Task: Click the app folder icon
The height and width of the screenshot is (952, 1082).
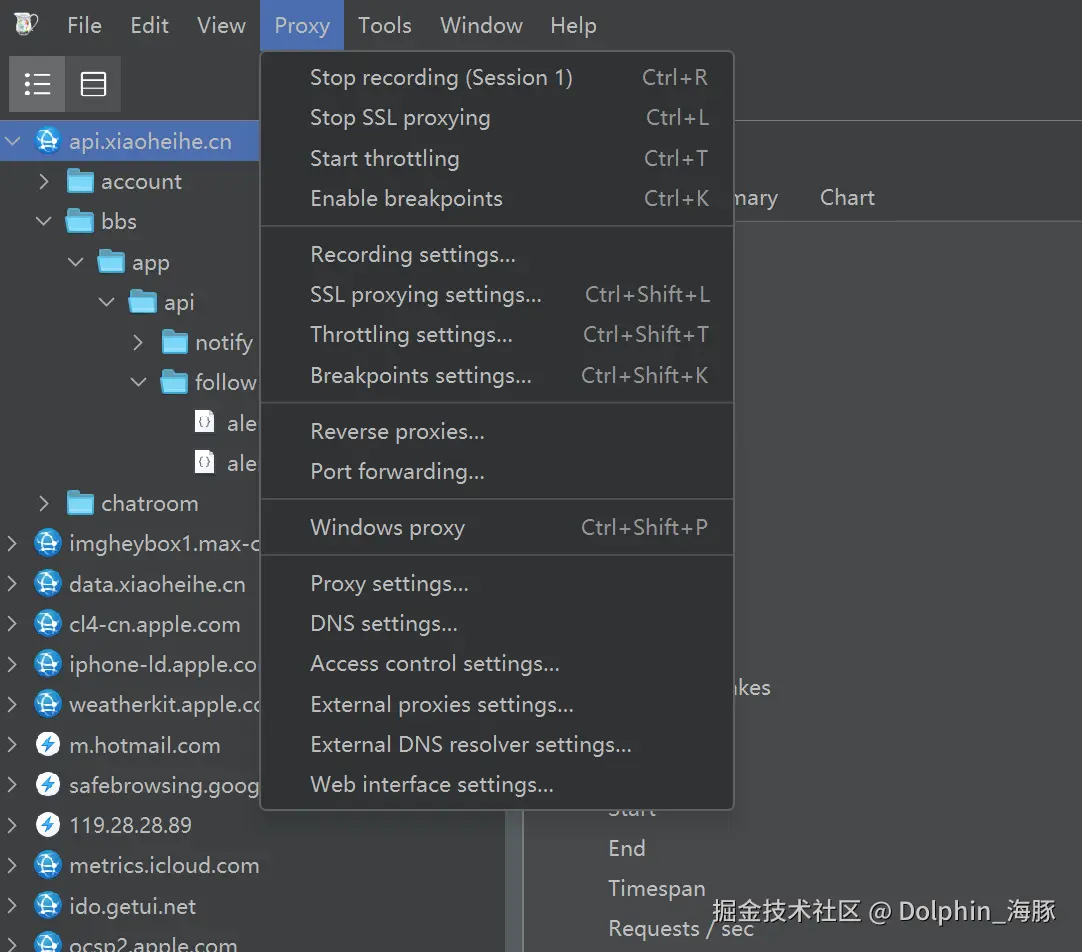Action: click(x=111, y=262)
